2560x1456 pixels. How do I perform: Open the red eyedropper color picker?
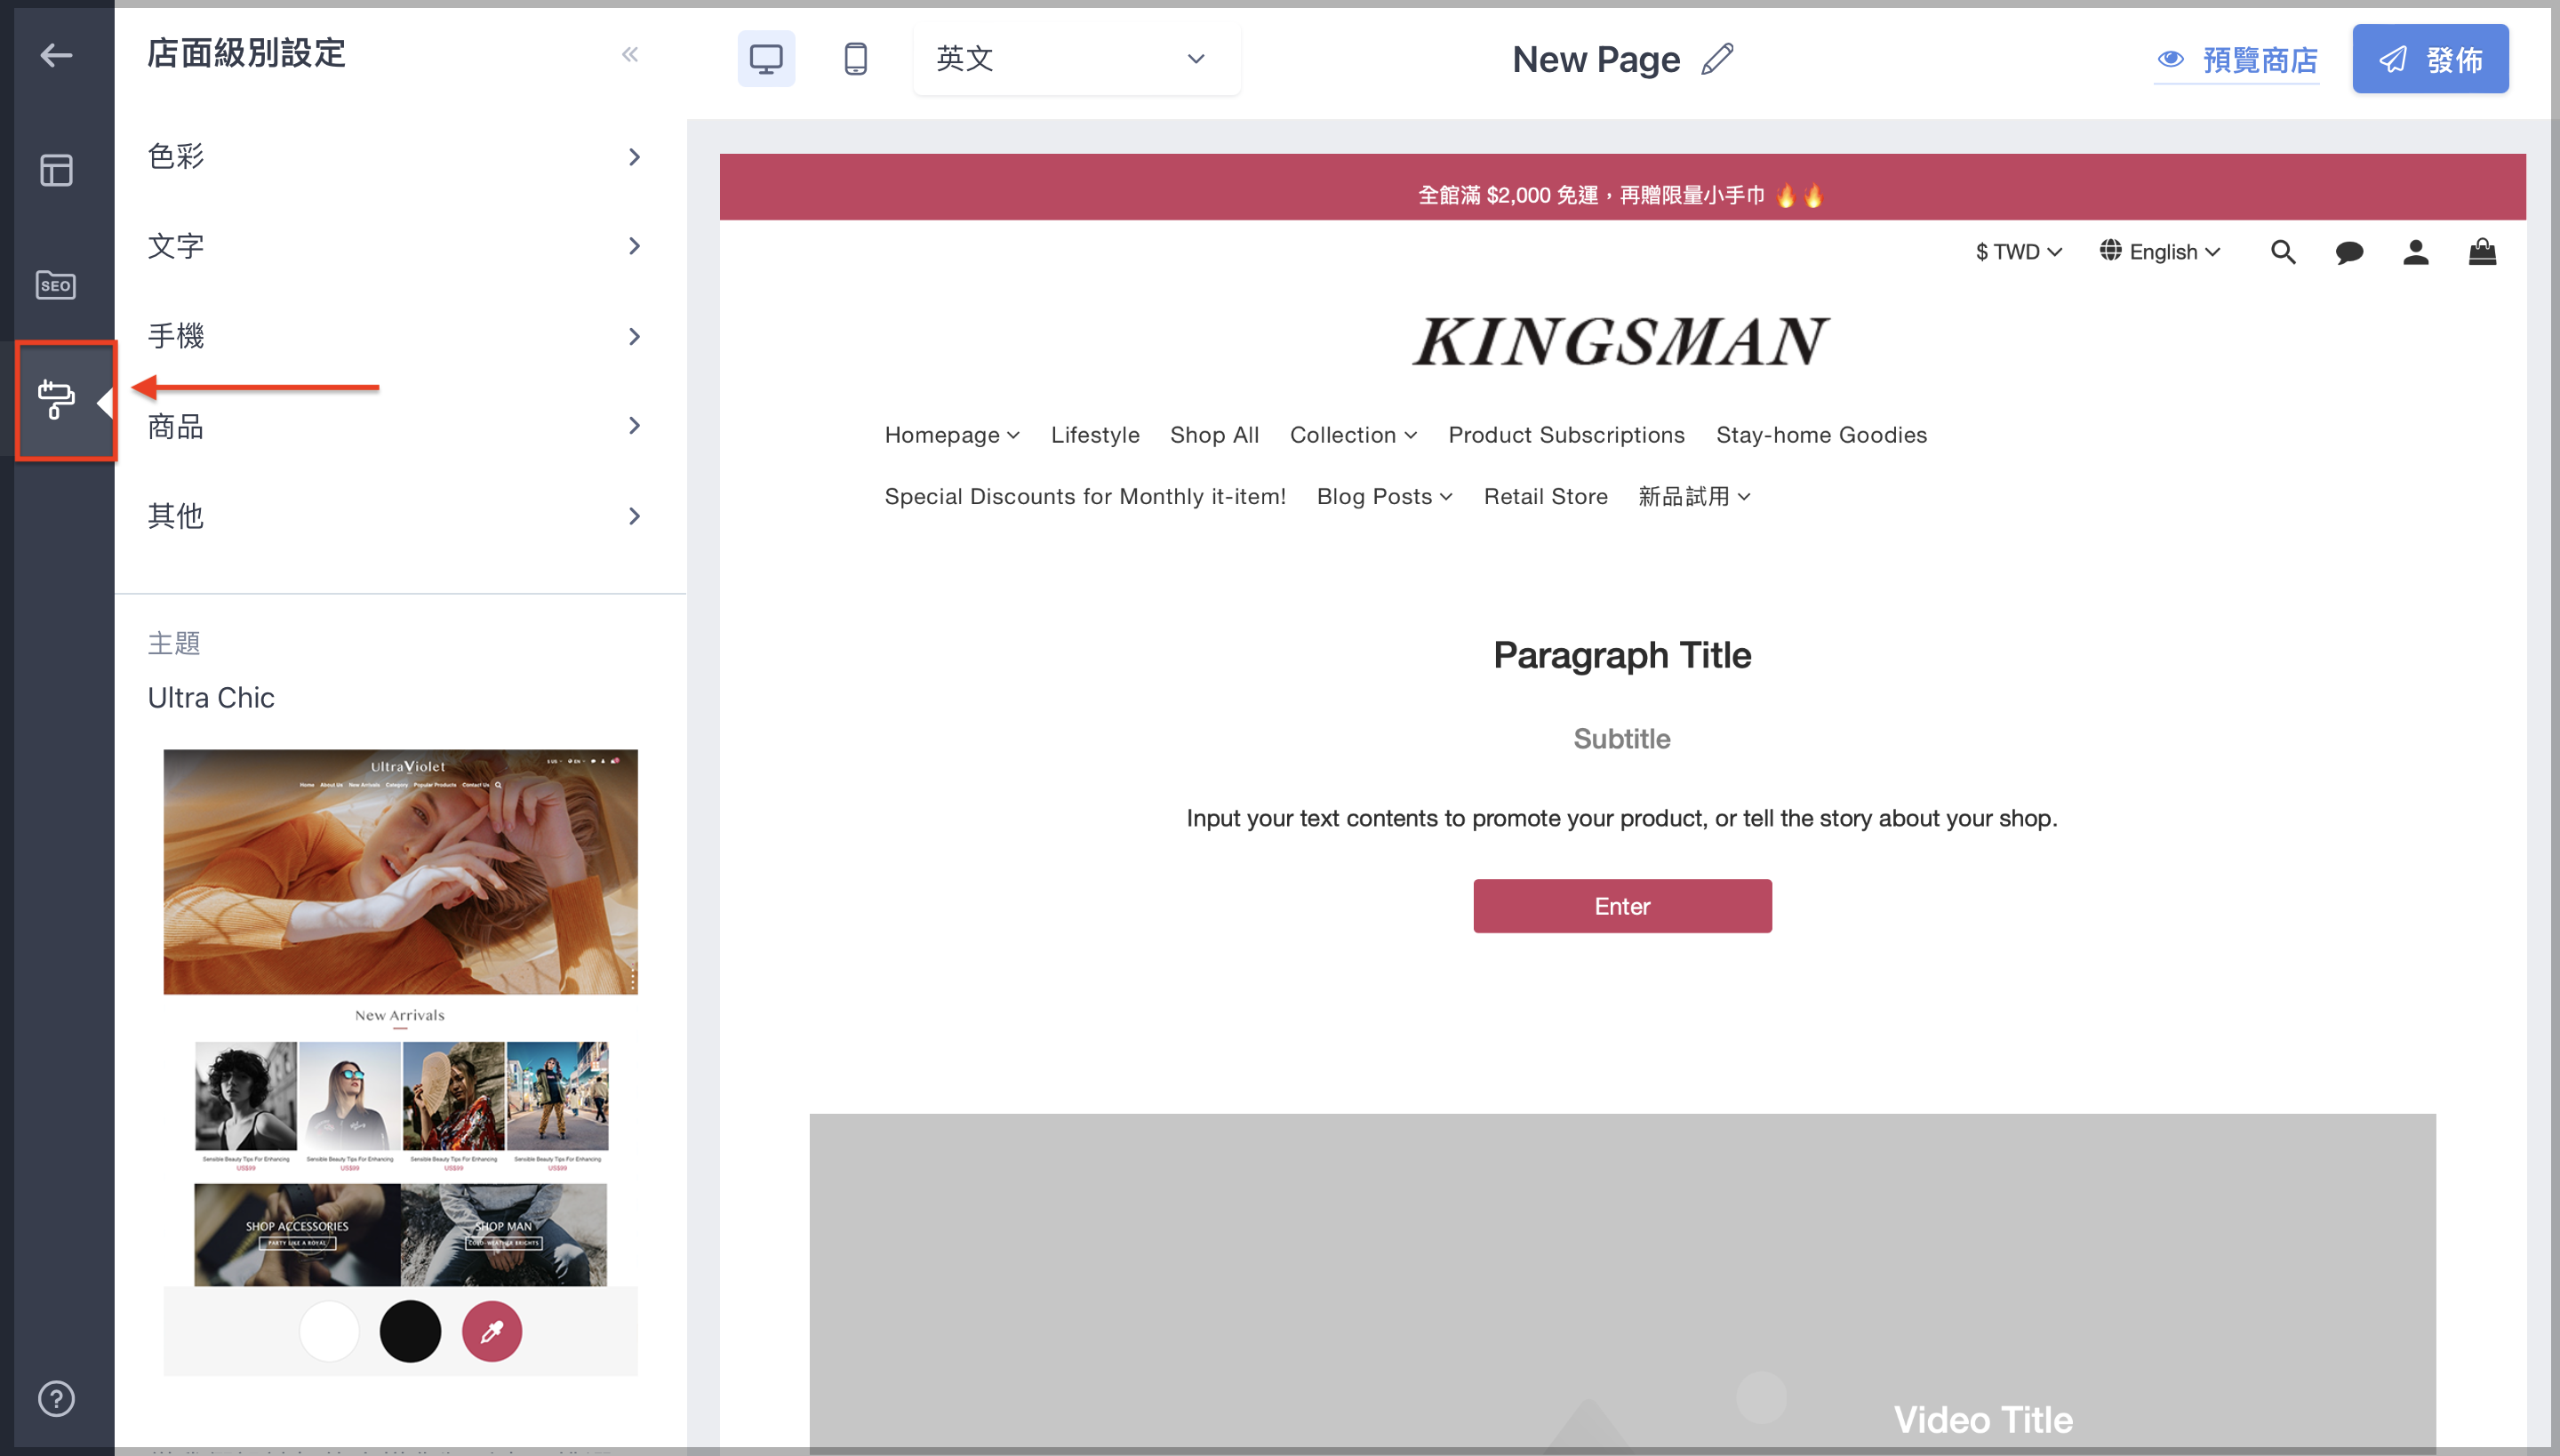click(x=492, y=1331)
